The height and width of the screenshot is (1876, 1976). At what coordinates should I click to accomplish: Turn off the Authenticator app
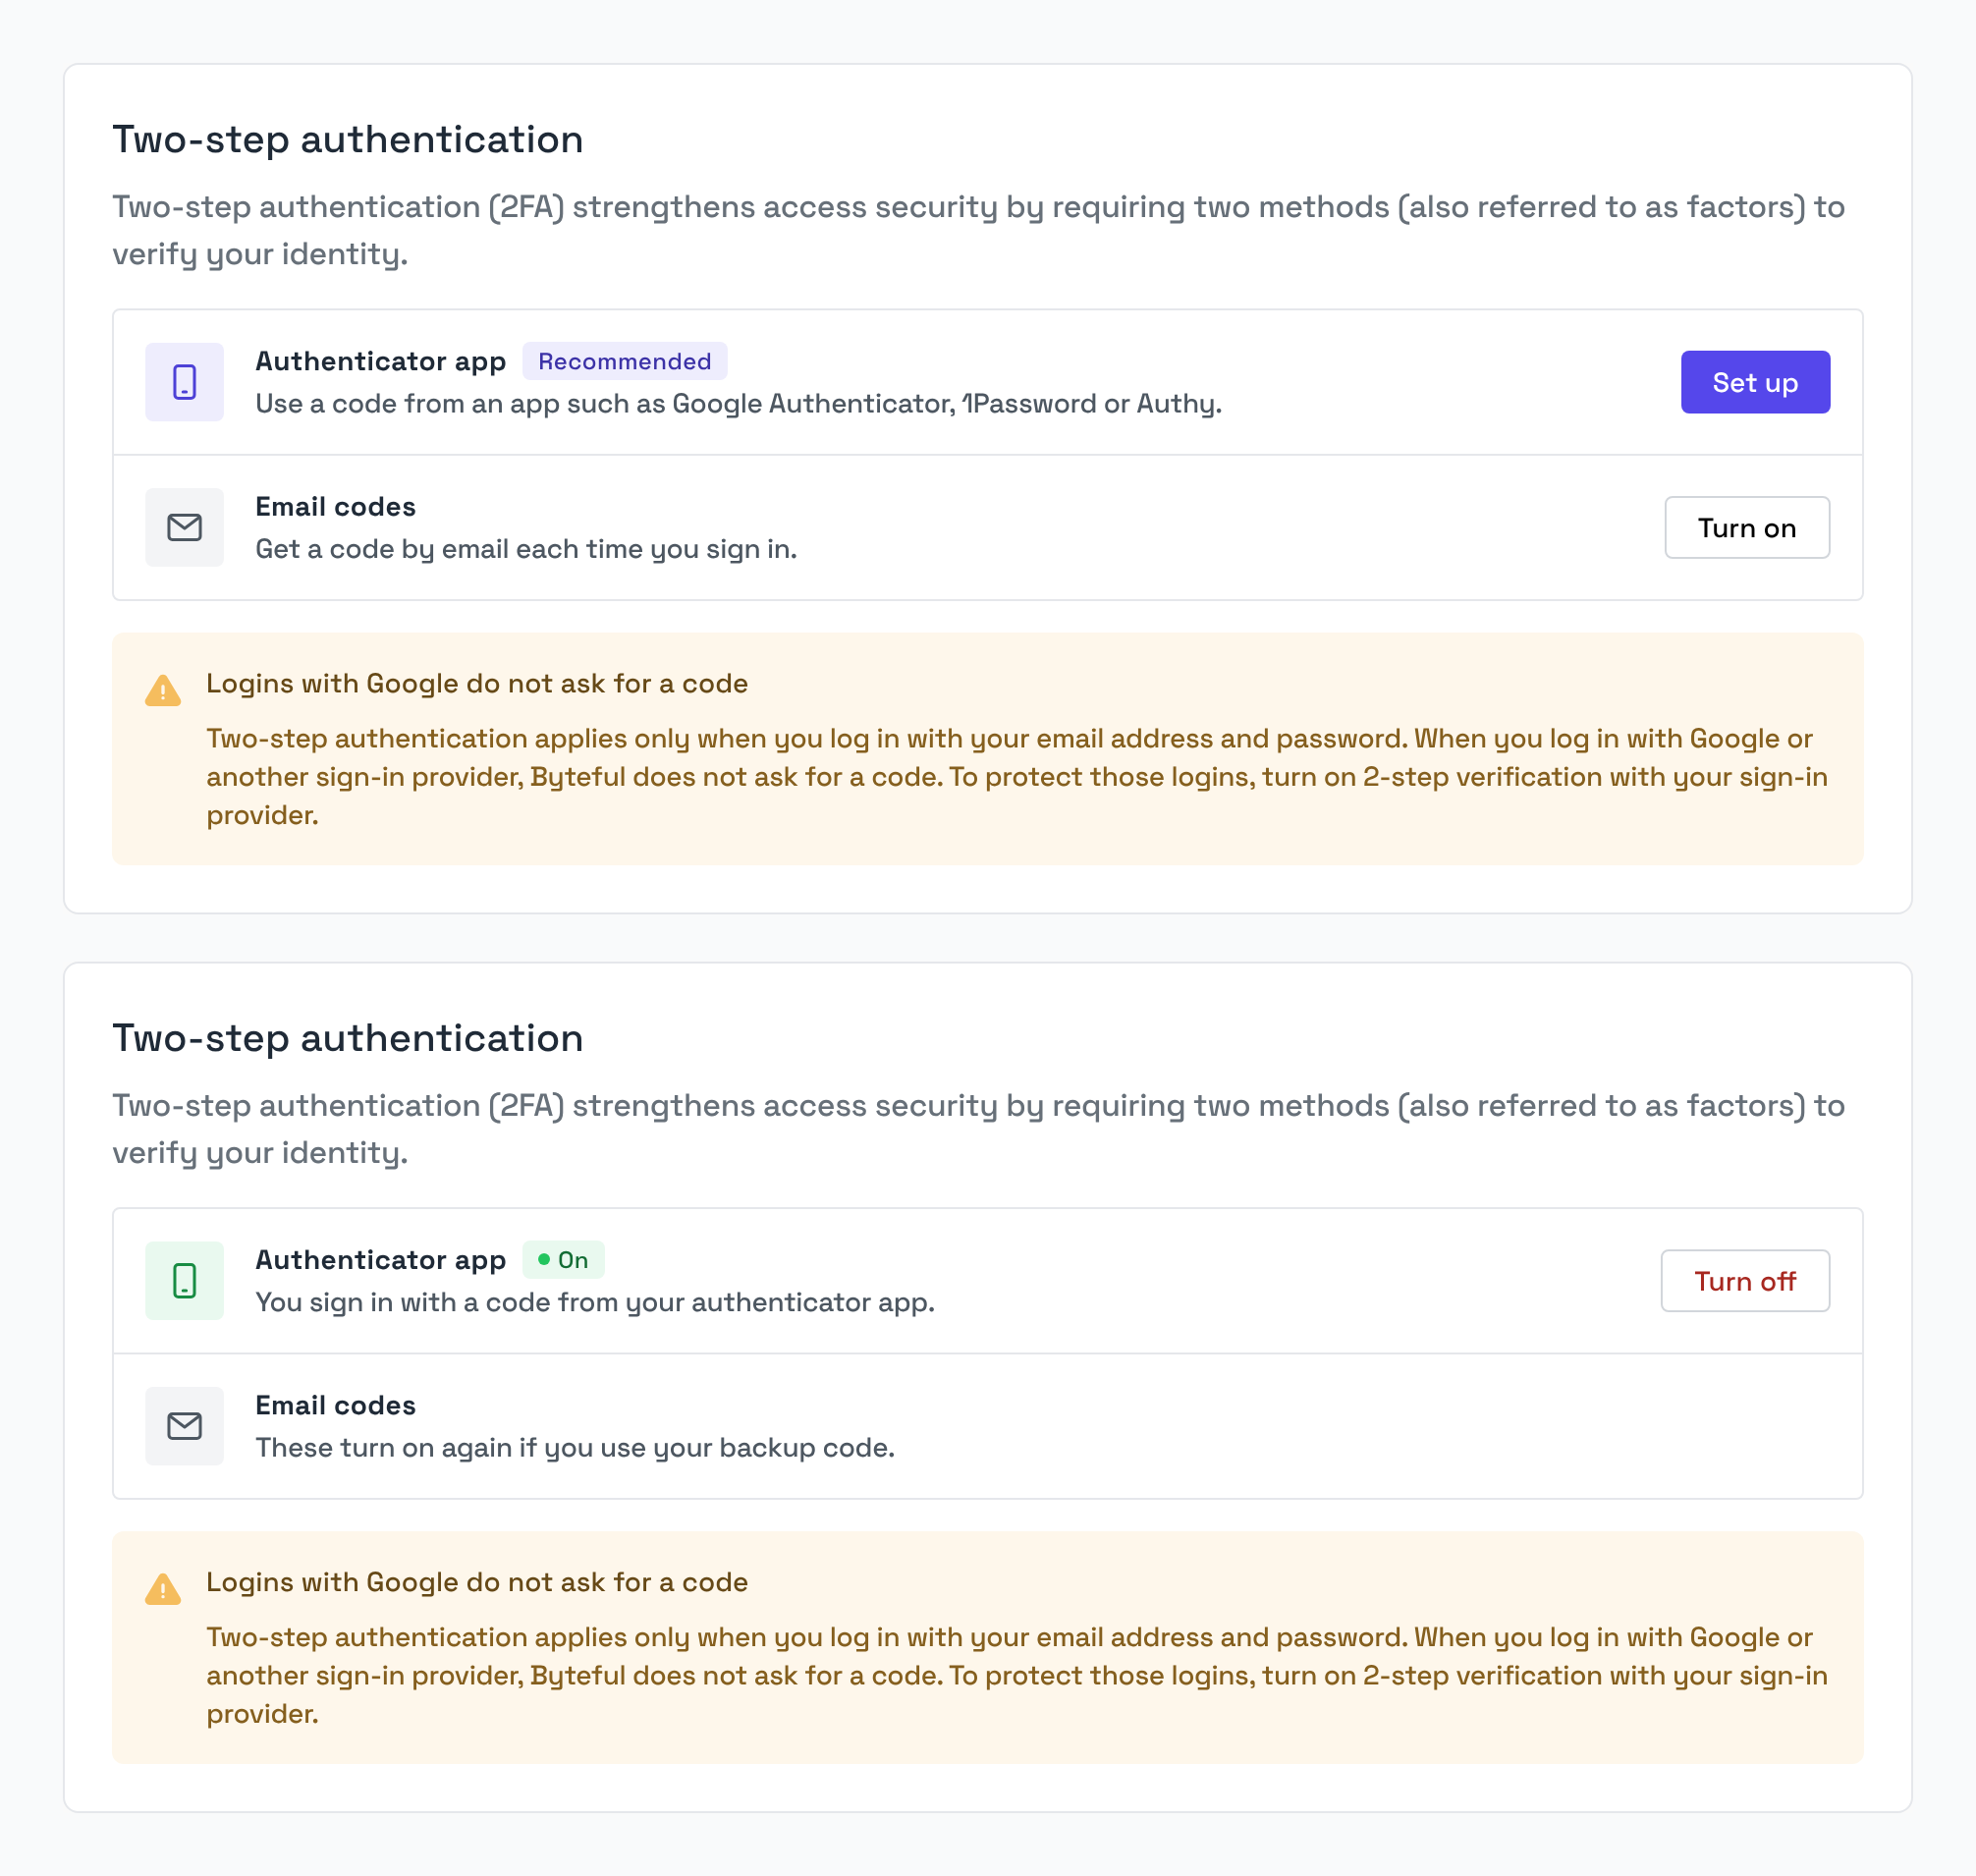coord(1745,1281)
